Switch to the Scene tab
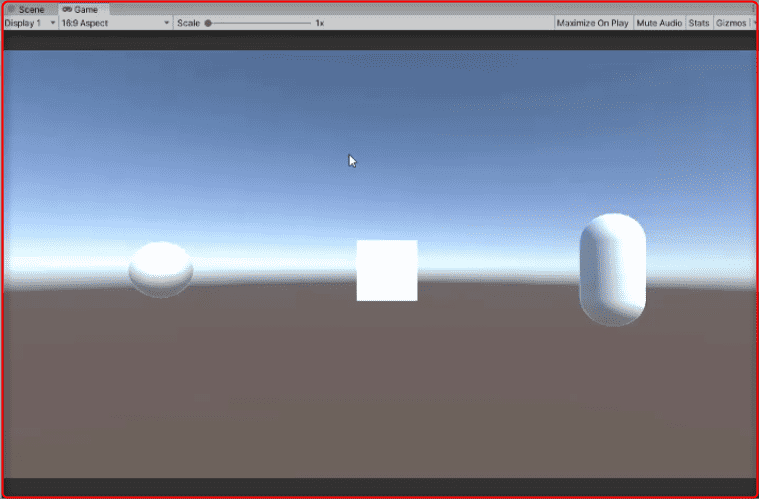This screenshot has width=759, height=499. pyautogui.click(x=31, y=10)
